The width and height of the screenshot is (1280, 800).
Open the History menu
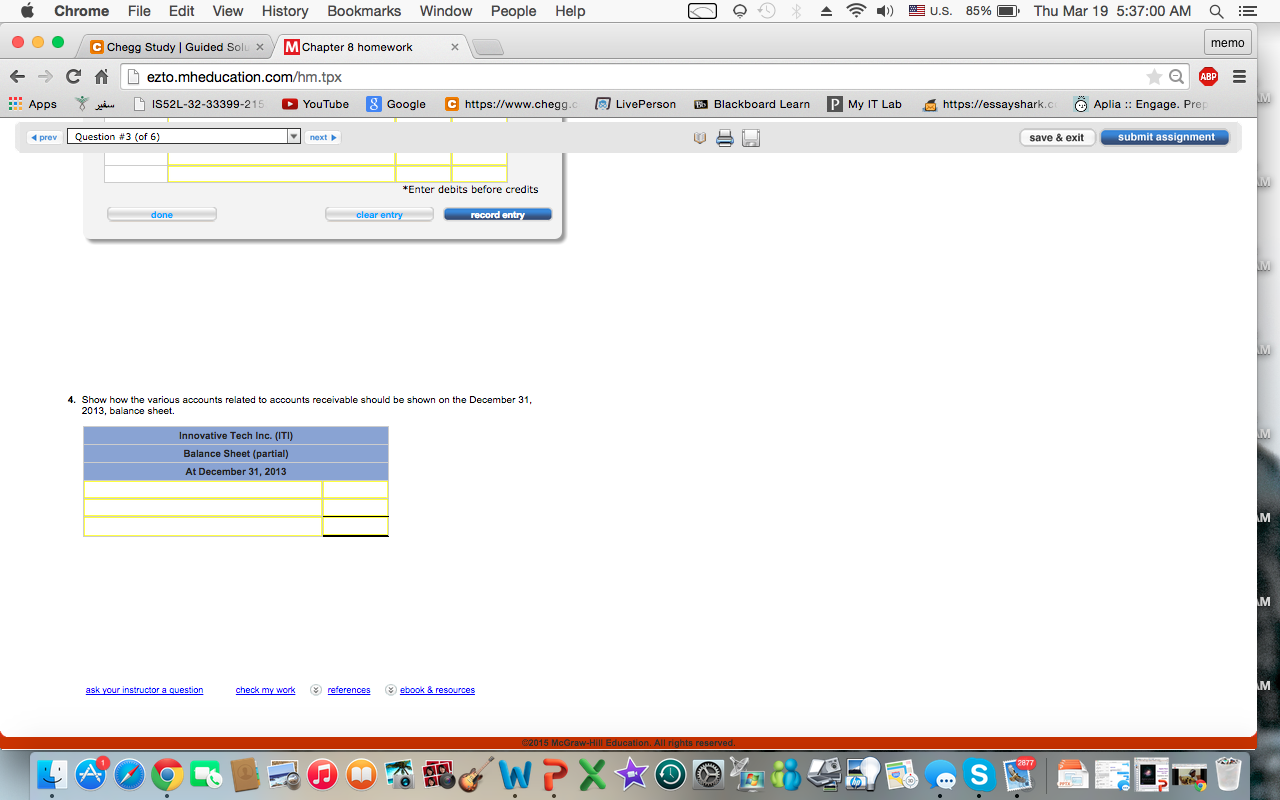tap(285, 11)
